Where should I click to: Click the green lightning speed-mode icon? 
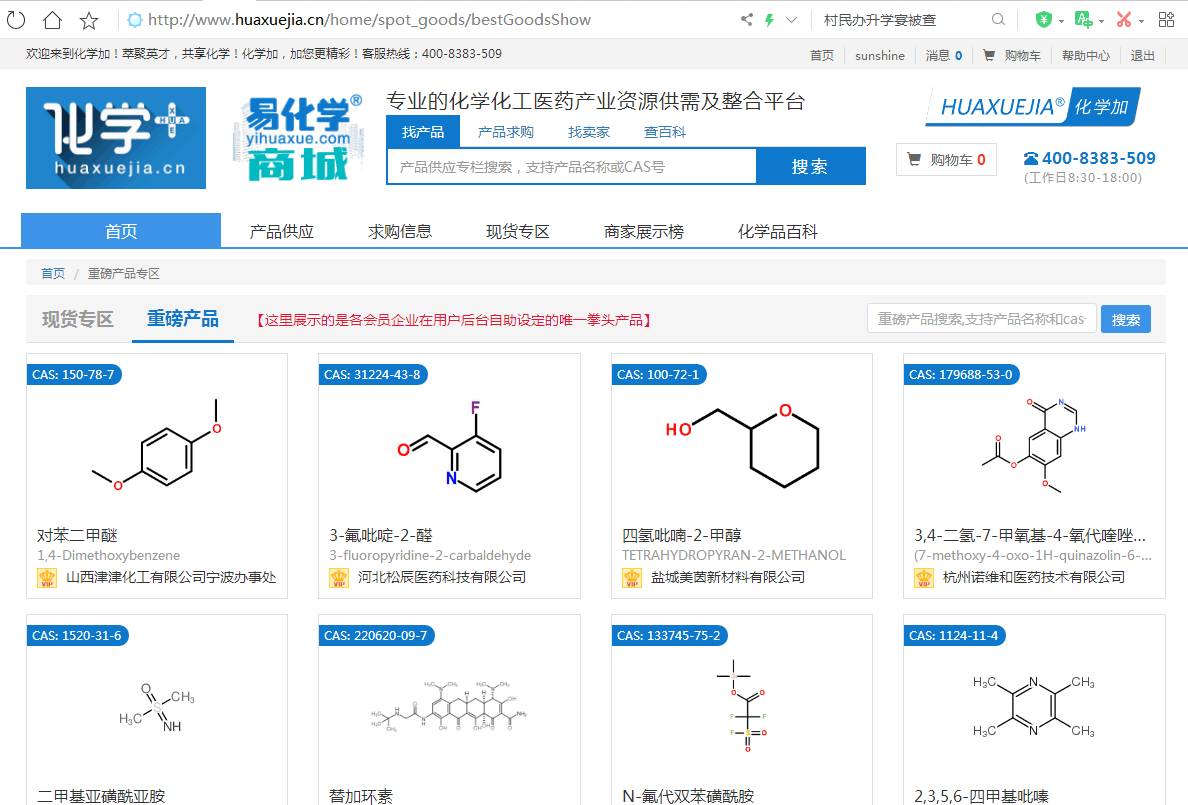click(769, 20)
